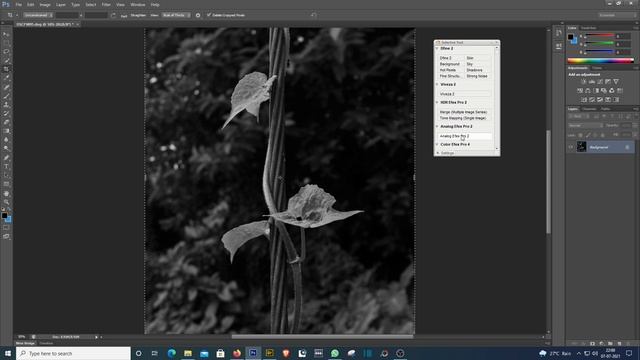Select the Zoom tool

6,202
